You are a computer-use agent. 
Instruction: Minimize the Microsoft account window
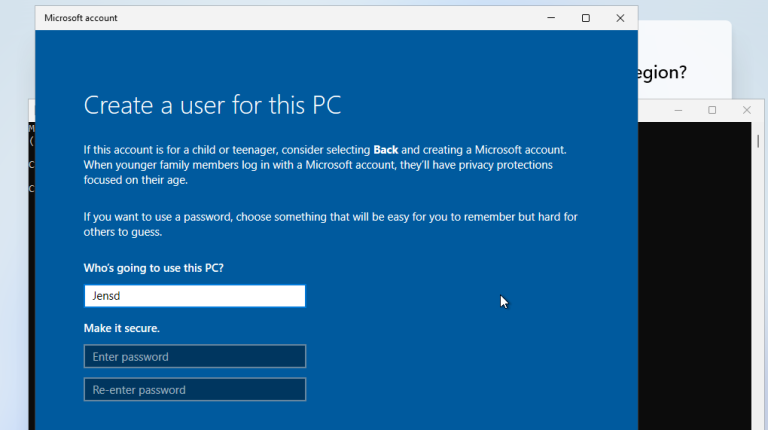coord(551,18)
